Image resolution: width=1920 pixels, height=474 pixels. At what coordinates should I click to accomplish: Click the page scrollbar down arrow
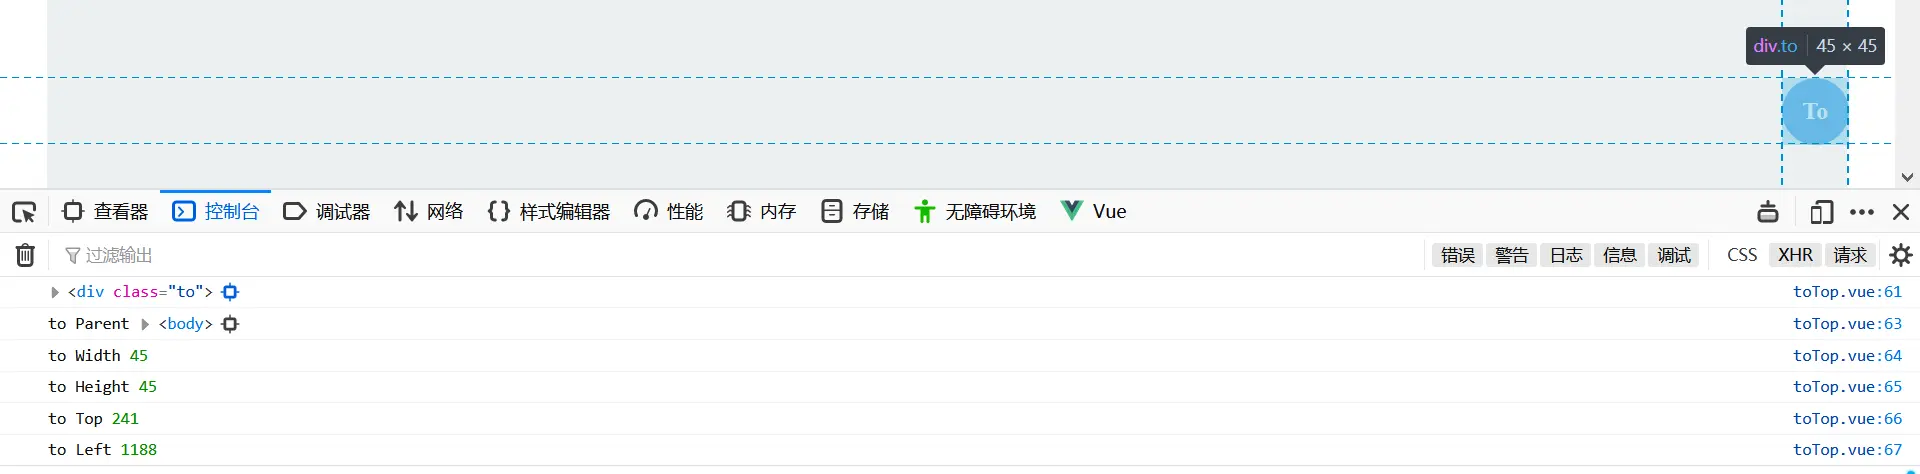[1907, 177]
